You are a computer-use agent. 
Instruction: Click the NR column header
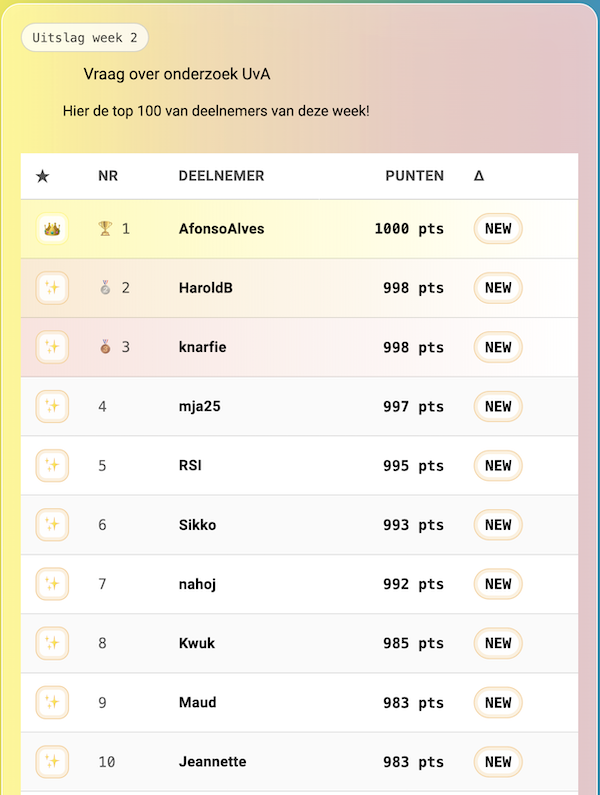[x=108, y=176]
